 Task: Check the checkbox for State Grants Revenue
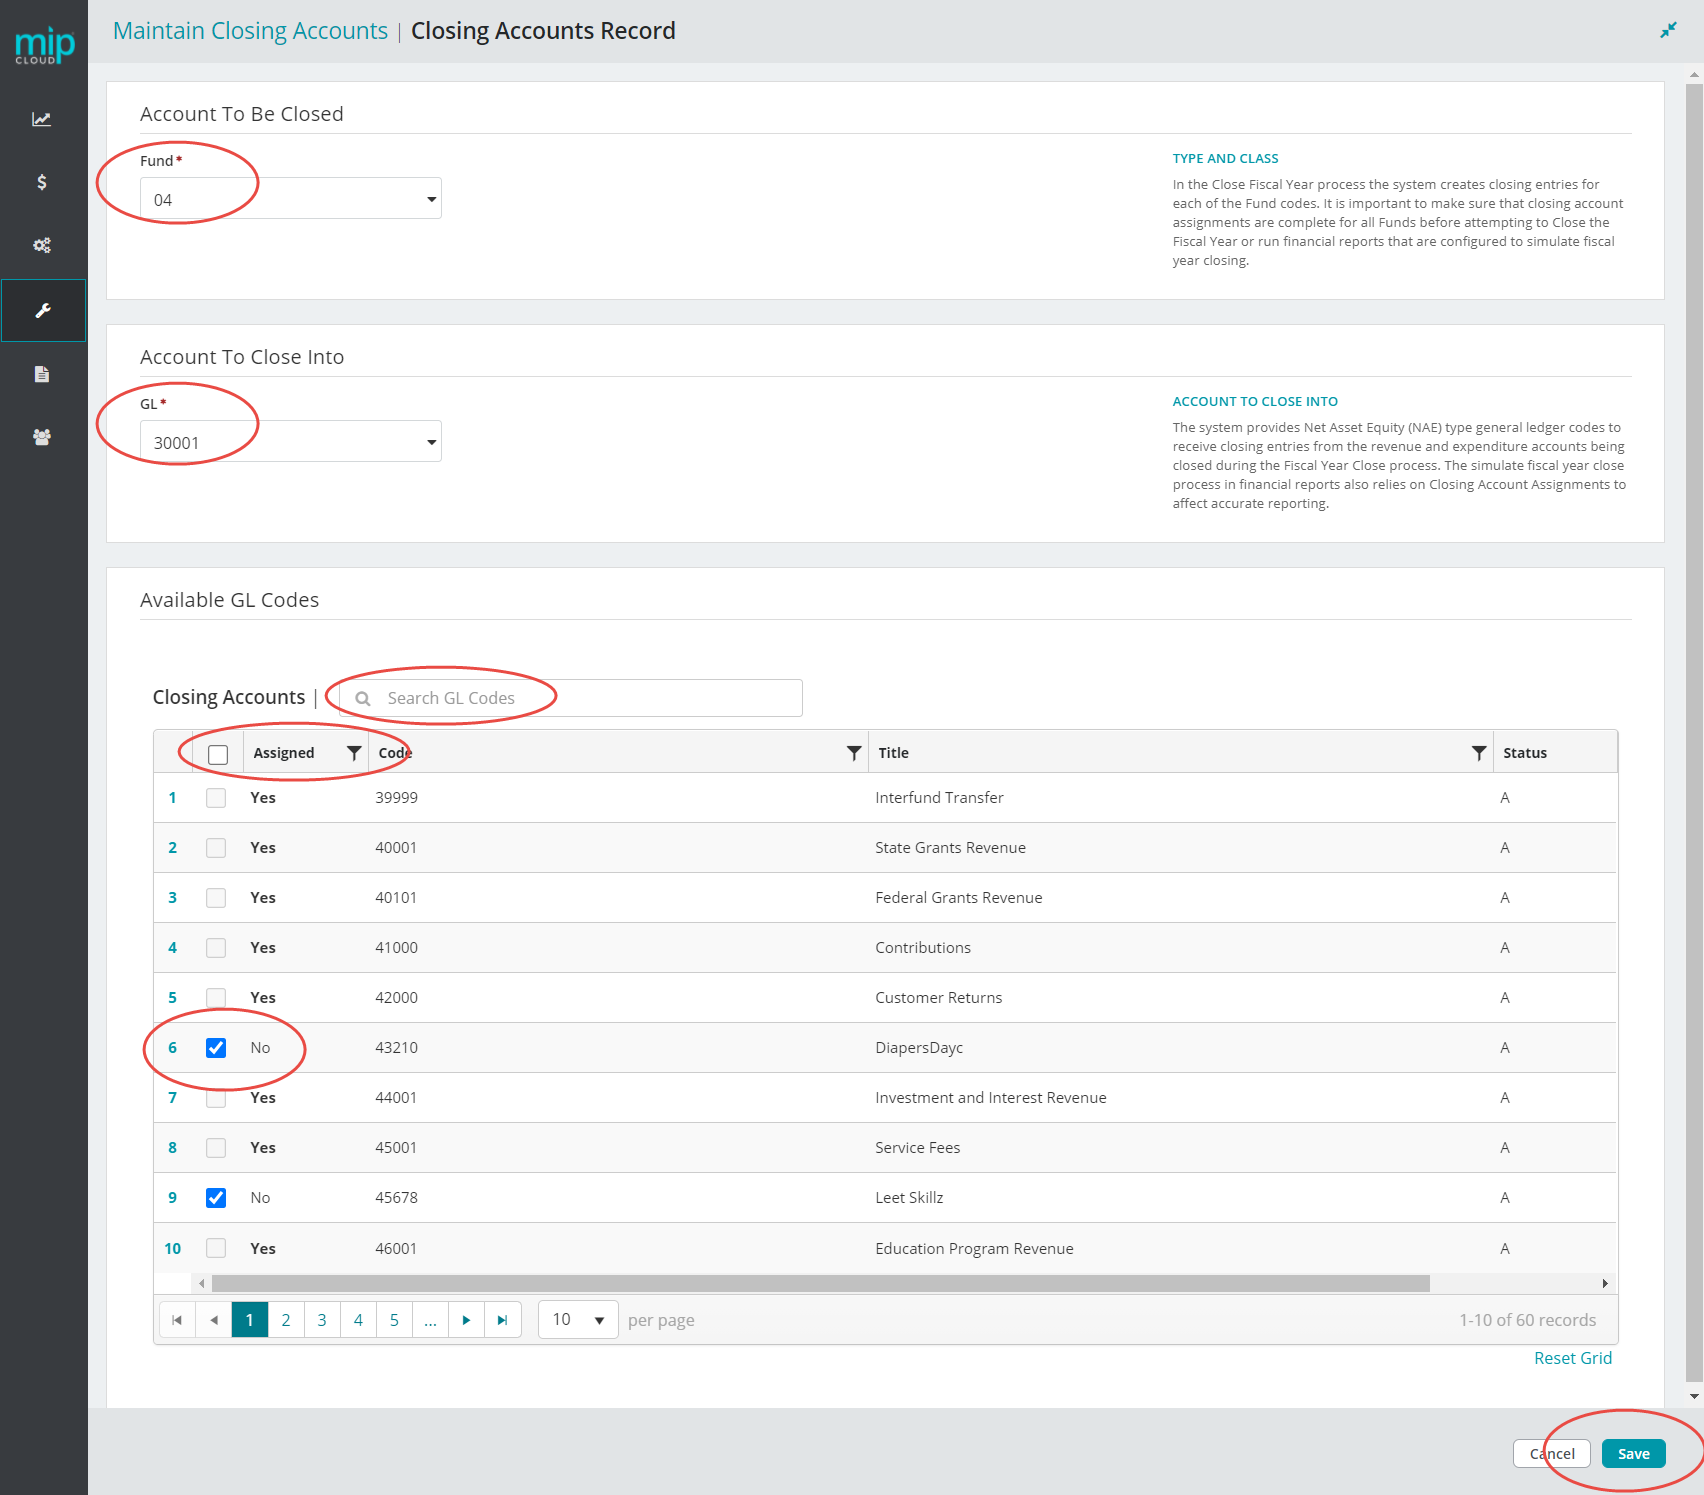[x=216, y=847]
